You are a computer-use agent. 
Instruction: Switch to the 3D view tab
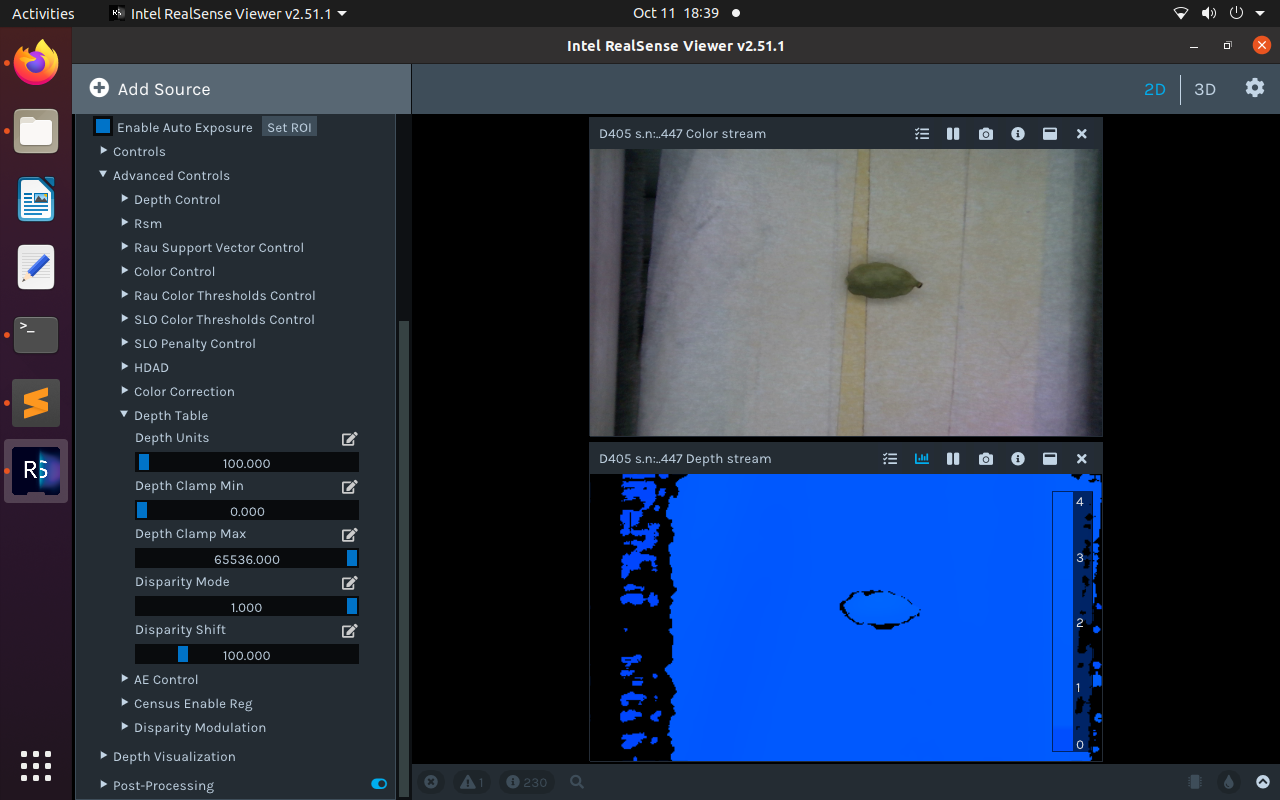1205,89
